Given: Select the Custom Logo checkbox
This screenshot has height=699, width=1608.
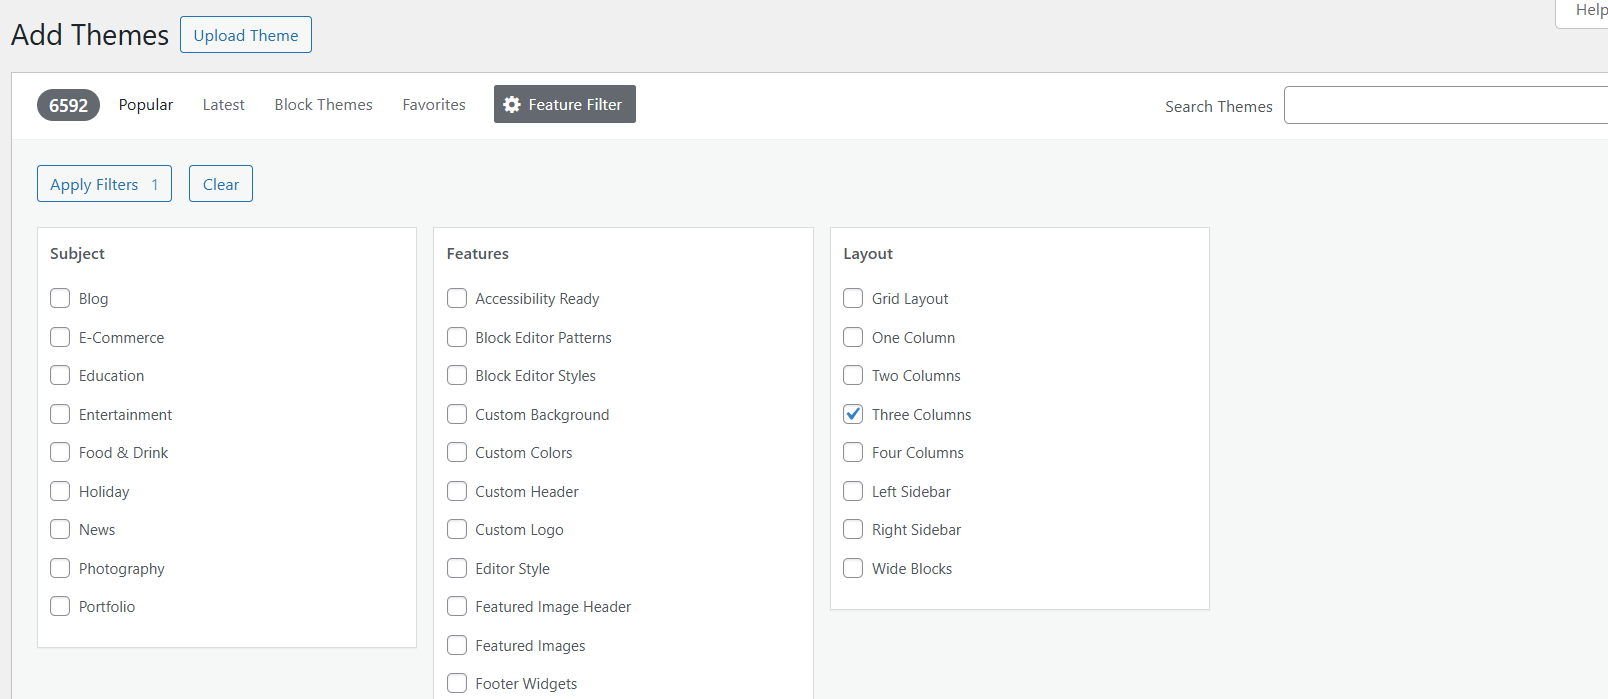Looking at the screenshot, I should pos(457,529).
